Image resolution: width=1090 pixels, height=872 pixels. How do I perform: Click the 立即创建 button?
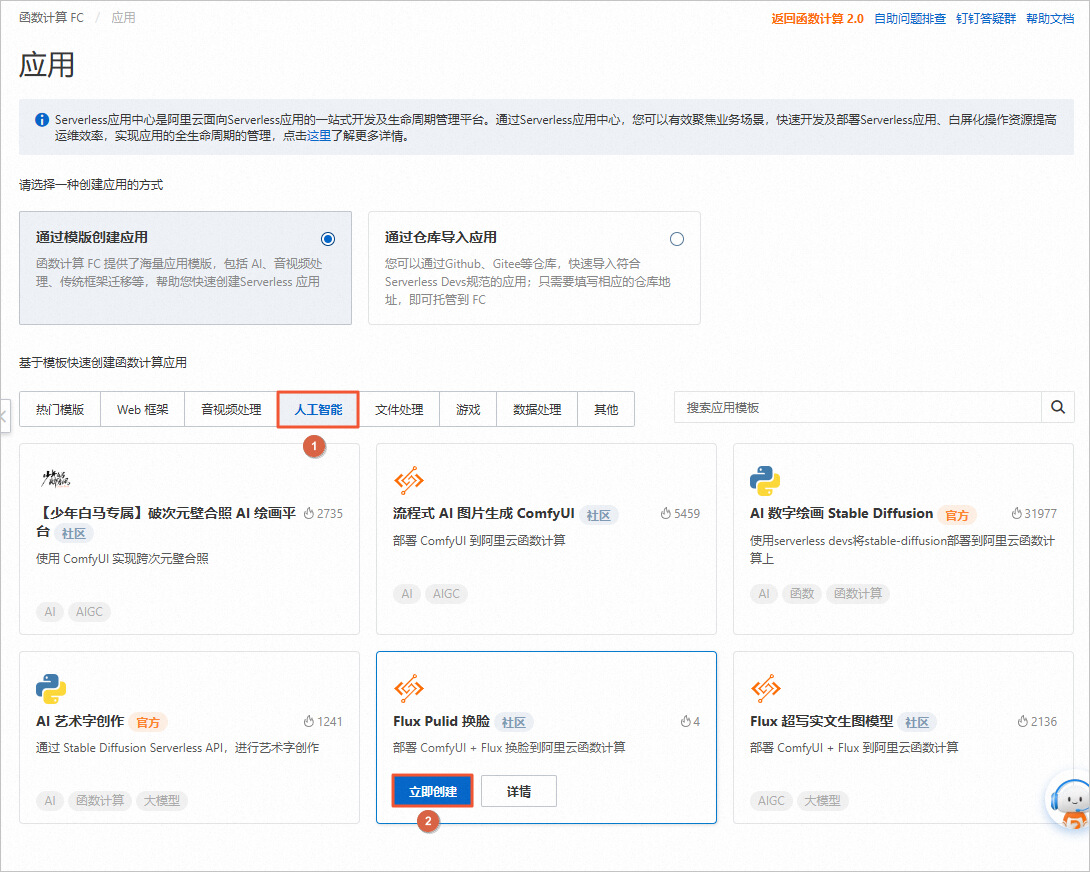click(432, 791)
